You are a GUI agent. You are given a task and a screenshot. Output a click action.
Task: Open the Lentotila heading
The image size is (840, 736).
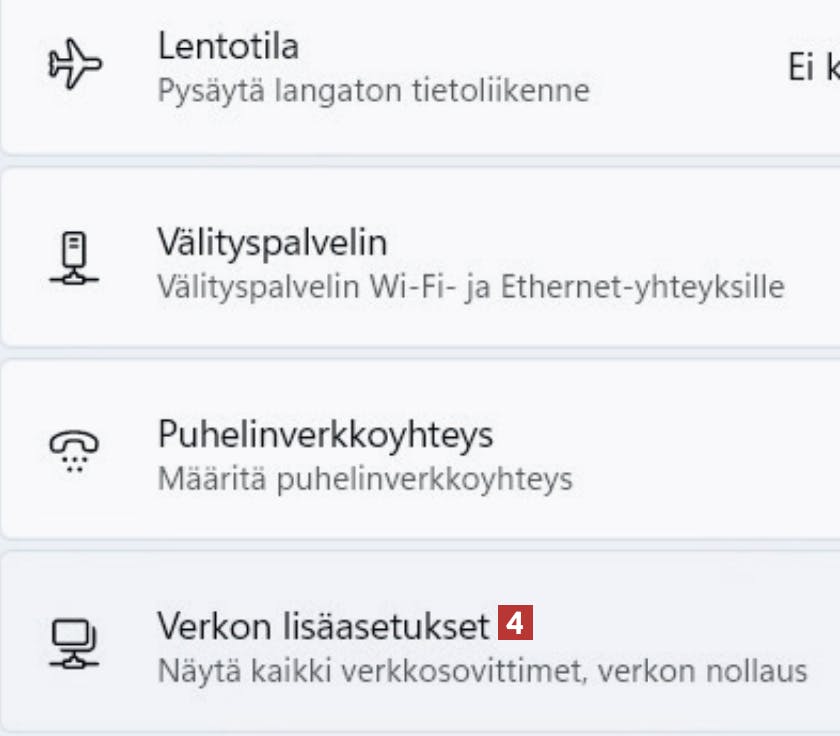coord(228,46)
